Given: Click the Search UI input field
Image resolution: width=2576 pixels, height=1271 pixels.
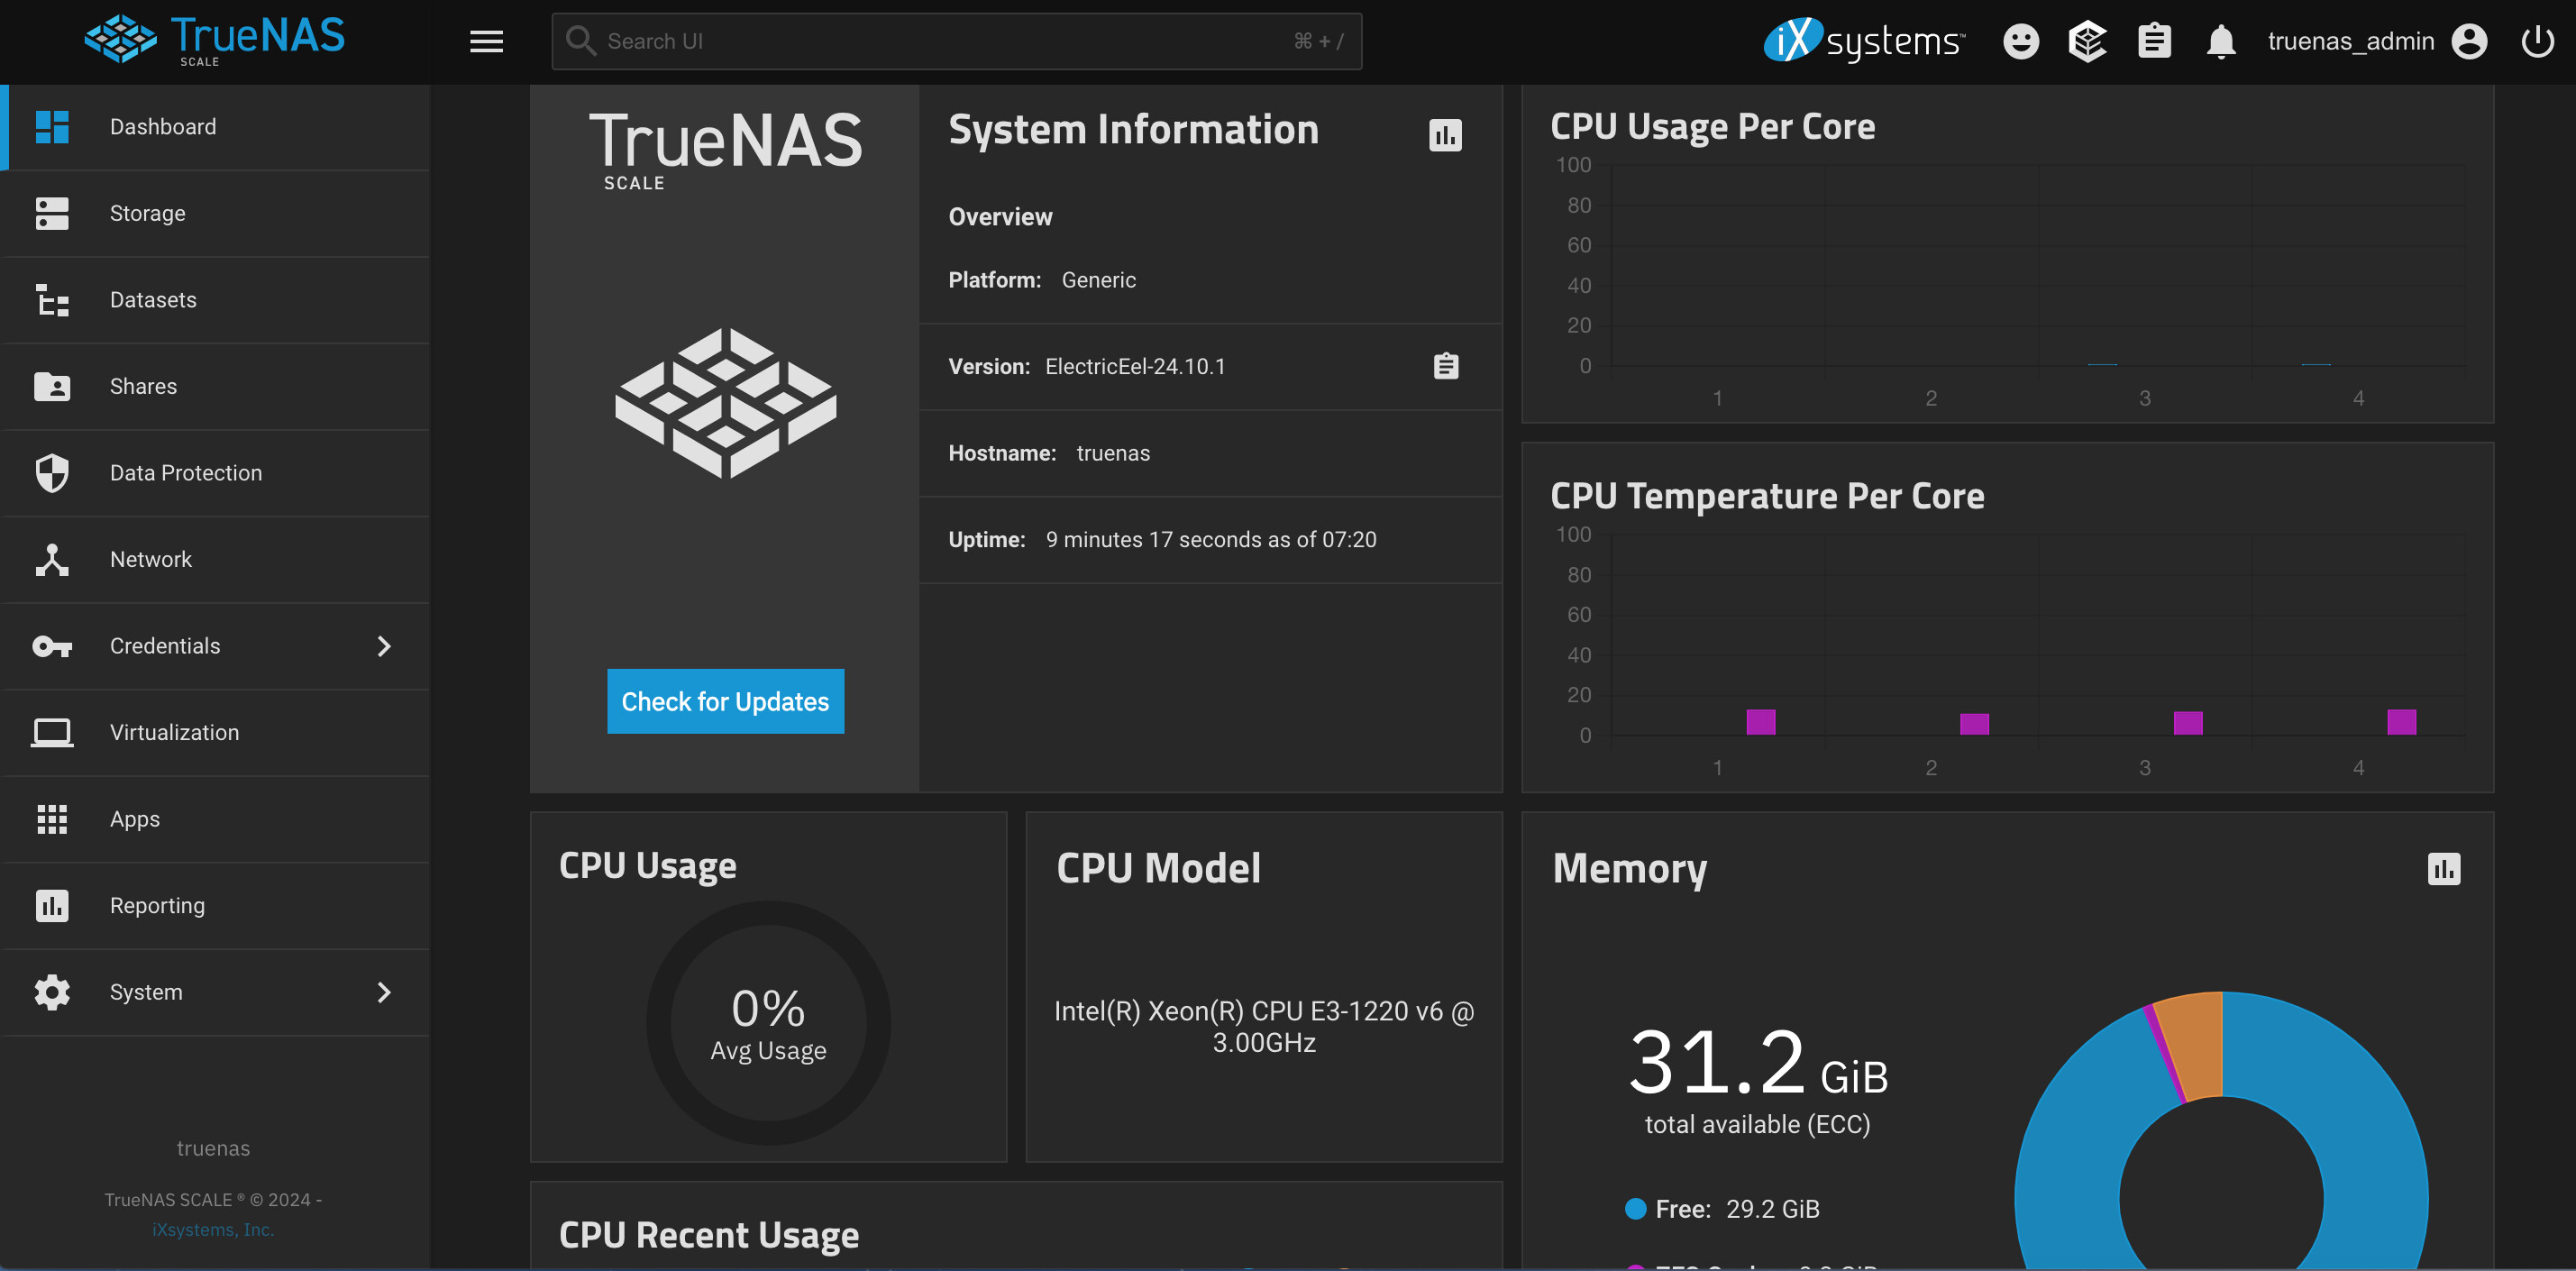Looking at the screenshot, I should (x=956, y=41).
